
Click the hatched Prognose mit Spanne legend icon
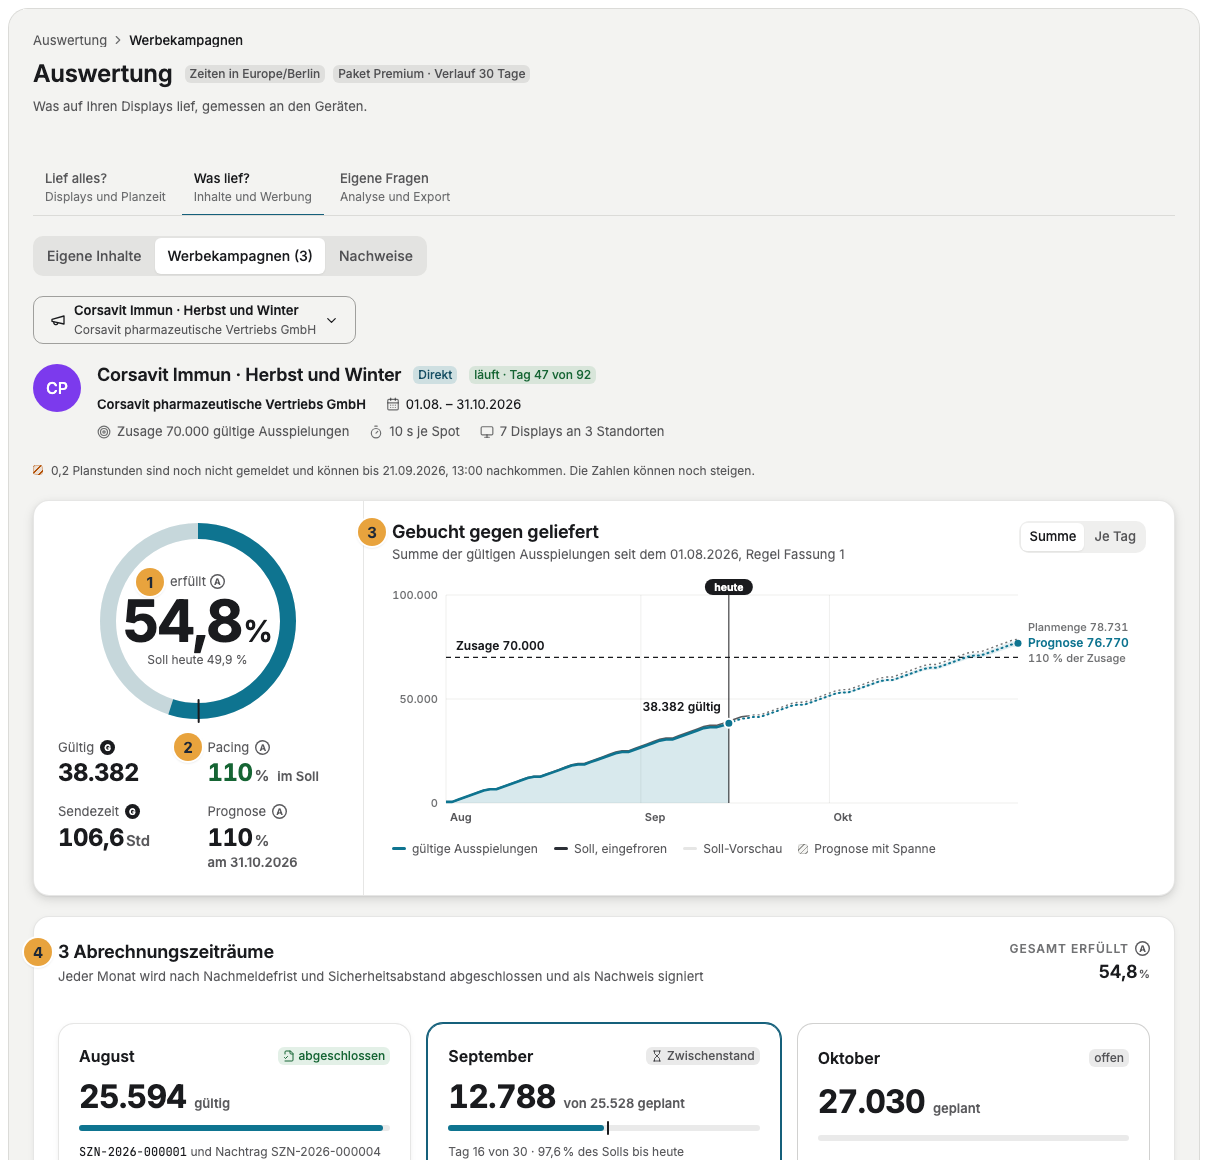803,849
